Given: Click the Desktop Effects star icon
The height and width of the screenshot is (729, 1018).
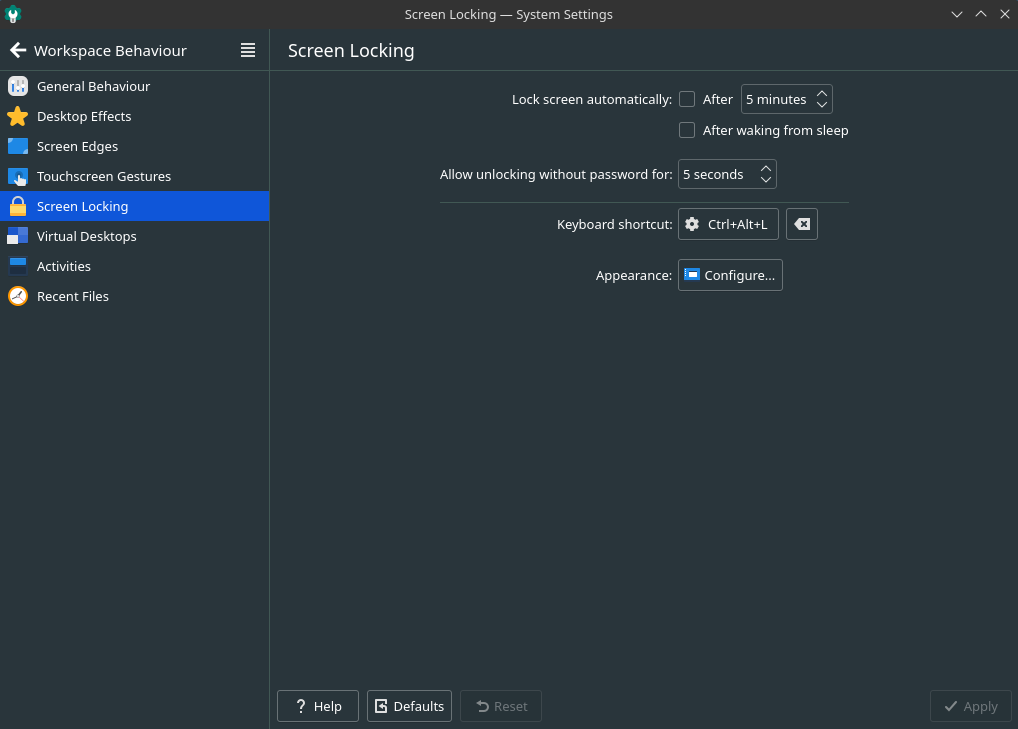Looking at the screenshot, I should coord(18,116).
